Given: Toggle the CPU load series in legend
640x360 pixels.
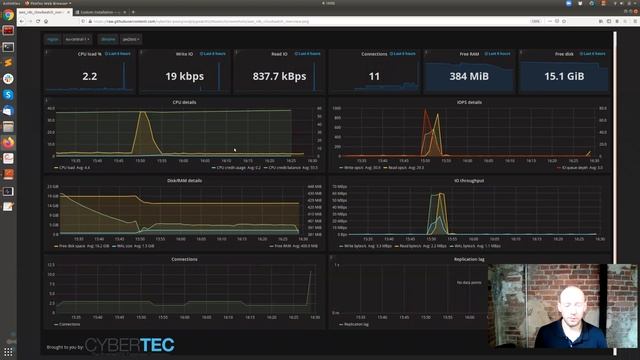Looking at the screenshot, I should pos(72,168).
